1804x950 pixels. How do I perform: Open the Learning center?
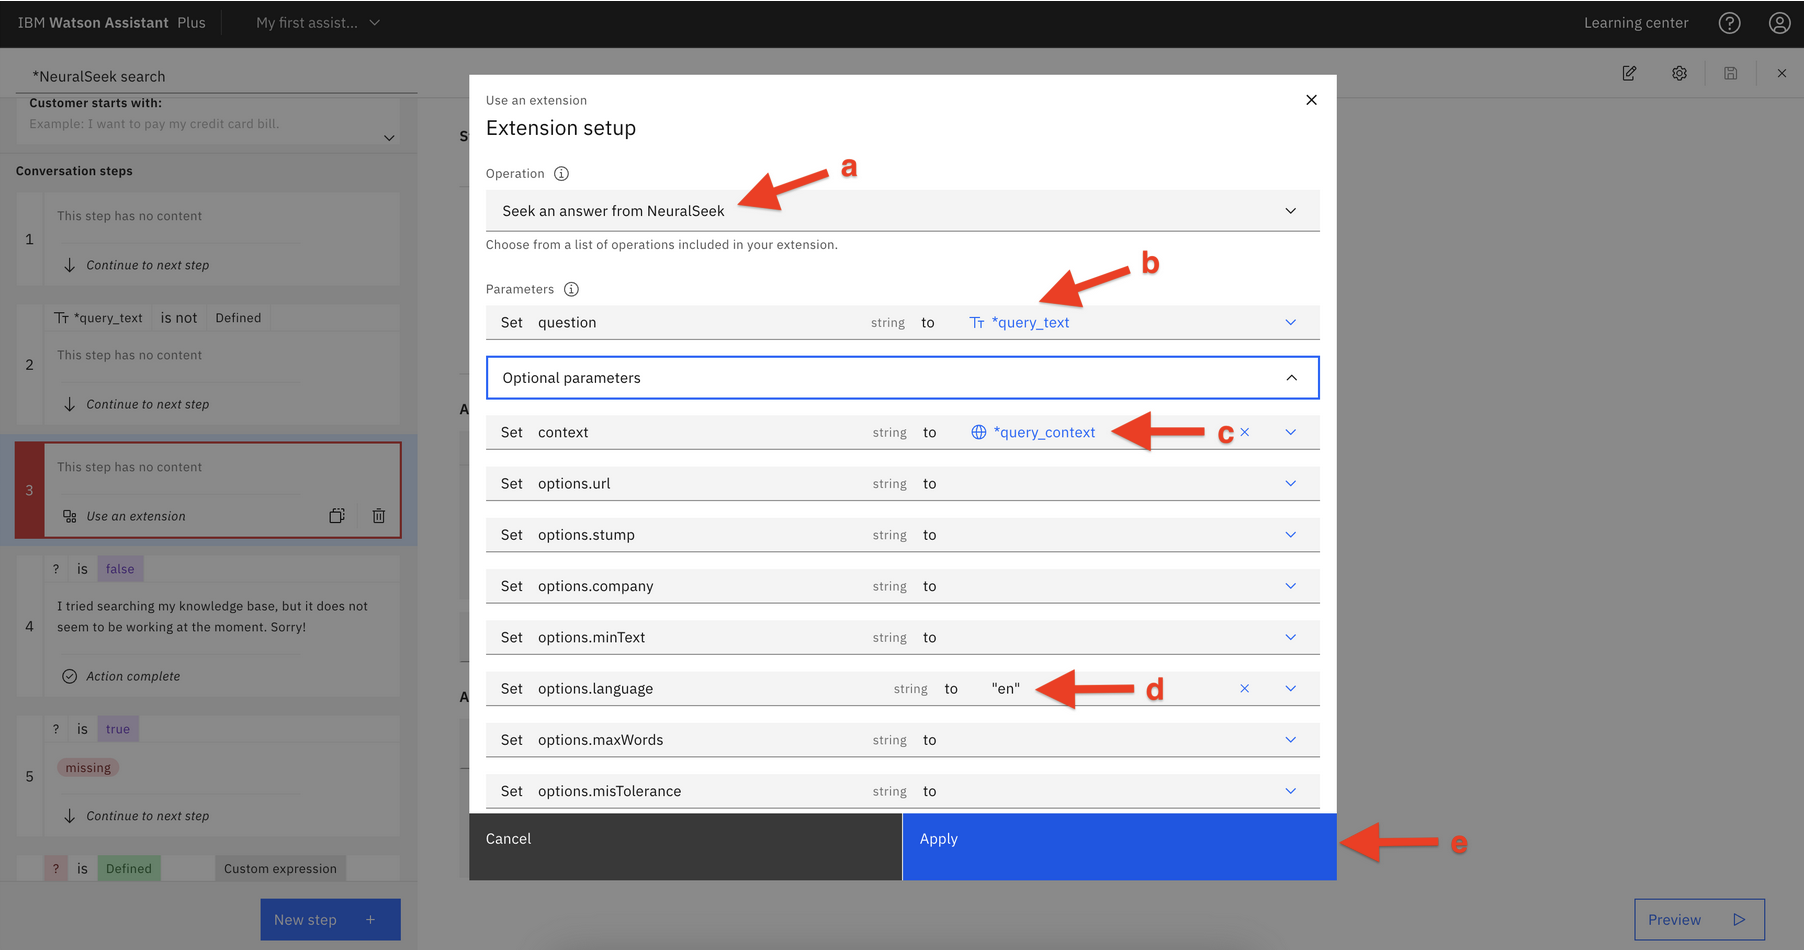[x=1635, y=23]
